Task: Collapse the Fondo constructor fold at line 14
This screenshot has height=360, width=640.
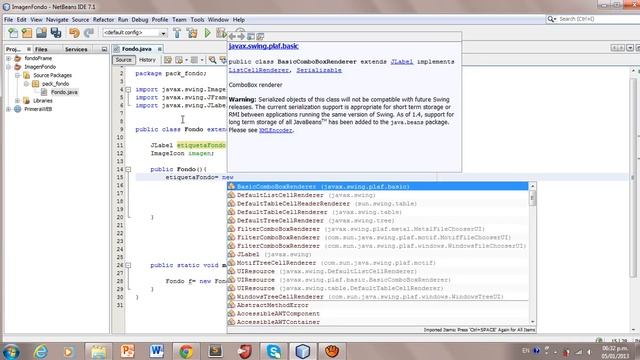Action: click(x=128, y=169)
